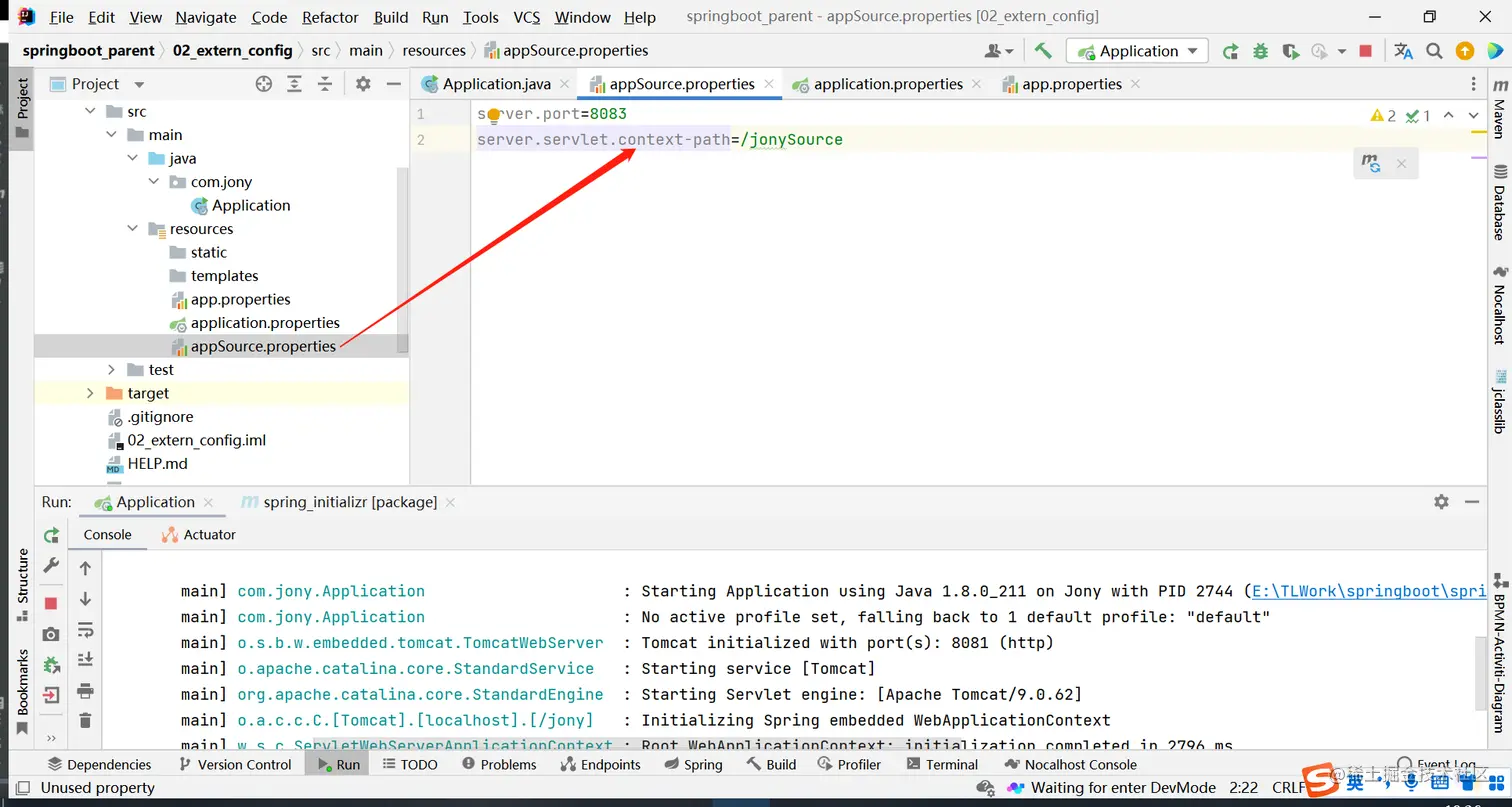
Task: Open the TODO tool window button
Action: pos(409,764)
